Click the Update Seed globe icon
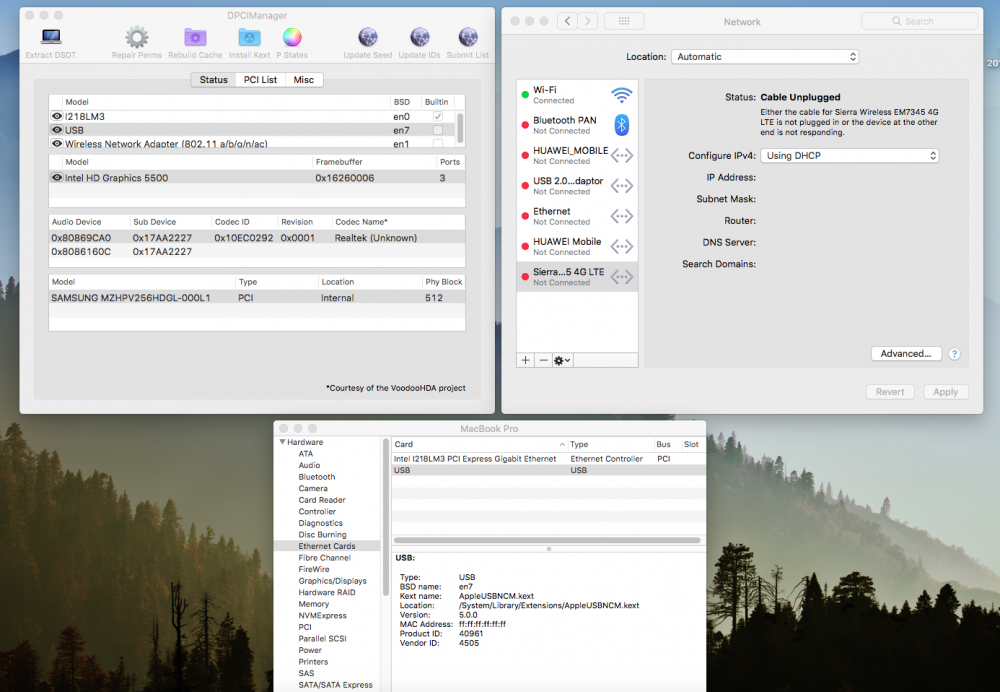The width and height of the screenshot is (1000, 692). coord(368,37)
